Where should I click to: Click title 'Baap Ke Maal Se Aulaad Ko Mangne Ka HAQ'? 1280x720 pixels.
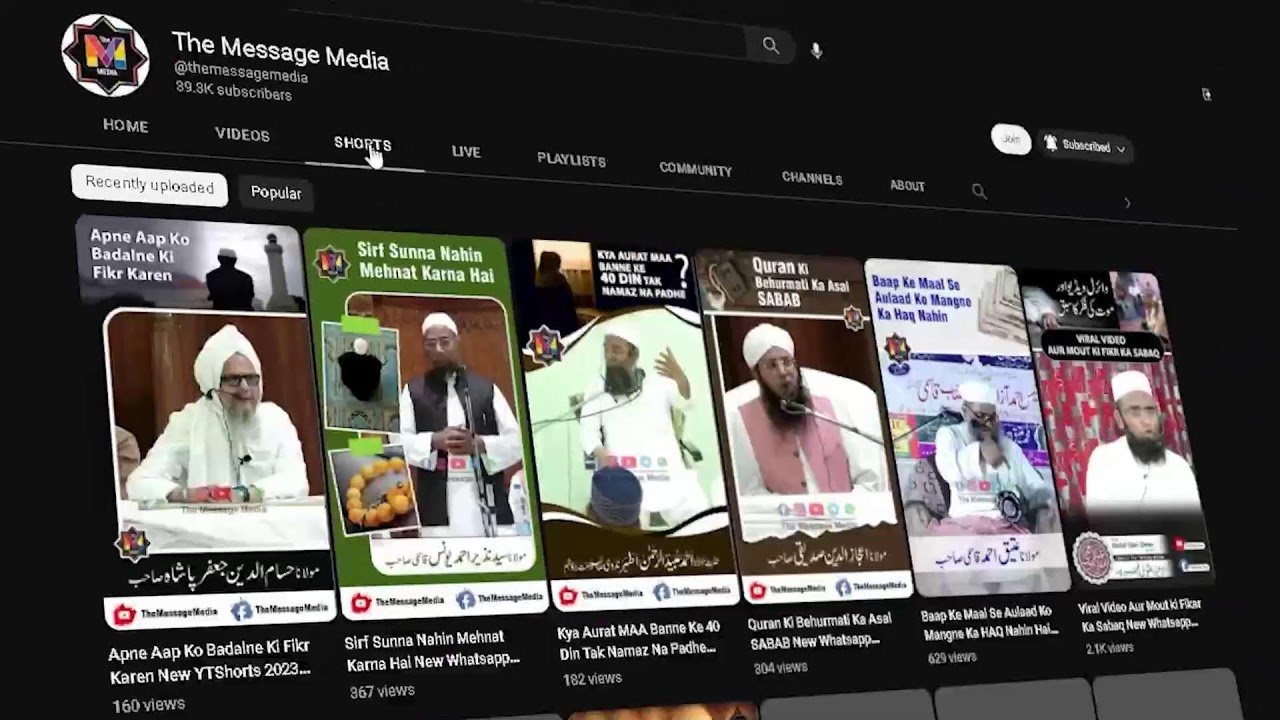coord(990,621)
